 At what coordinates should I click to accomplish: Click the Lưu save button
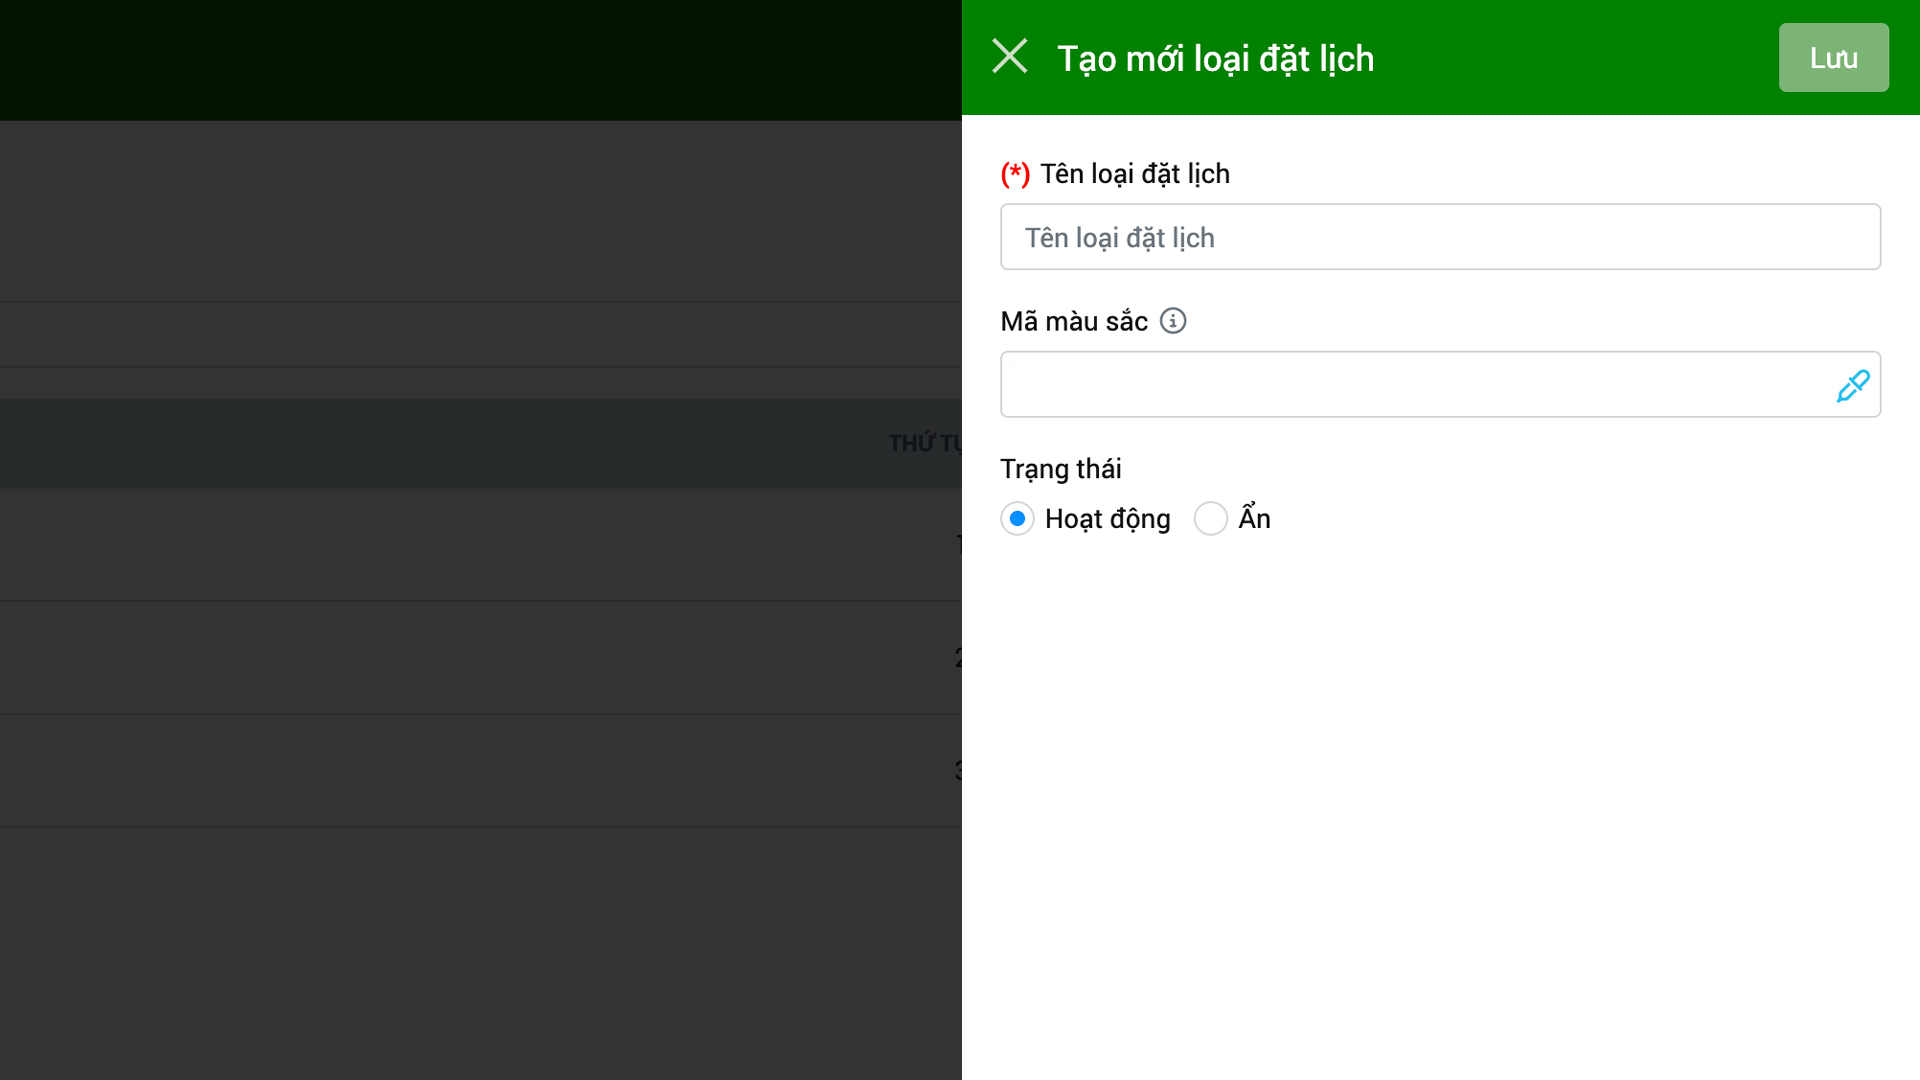1833,58
